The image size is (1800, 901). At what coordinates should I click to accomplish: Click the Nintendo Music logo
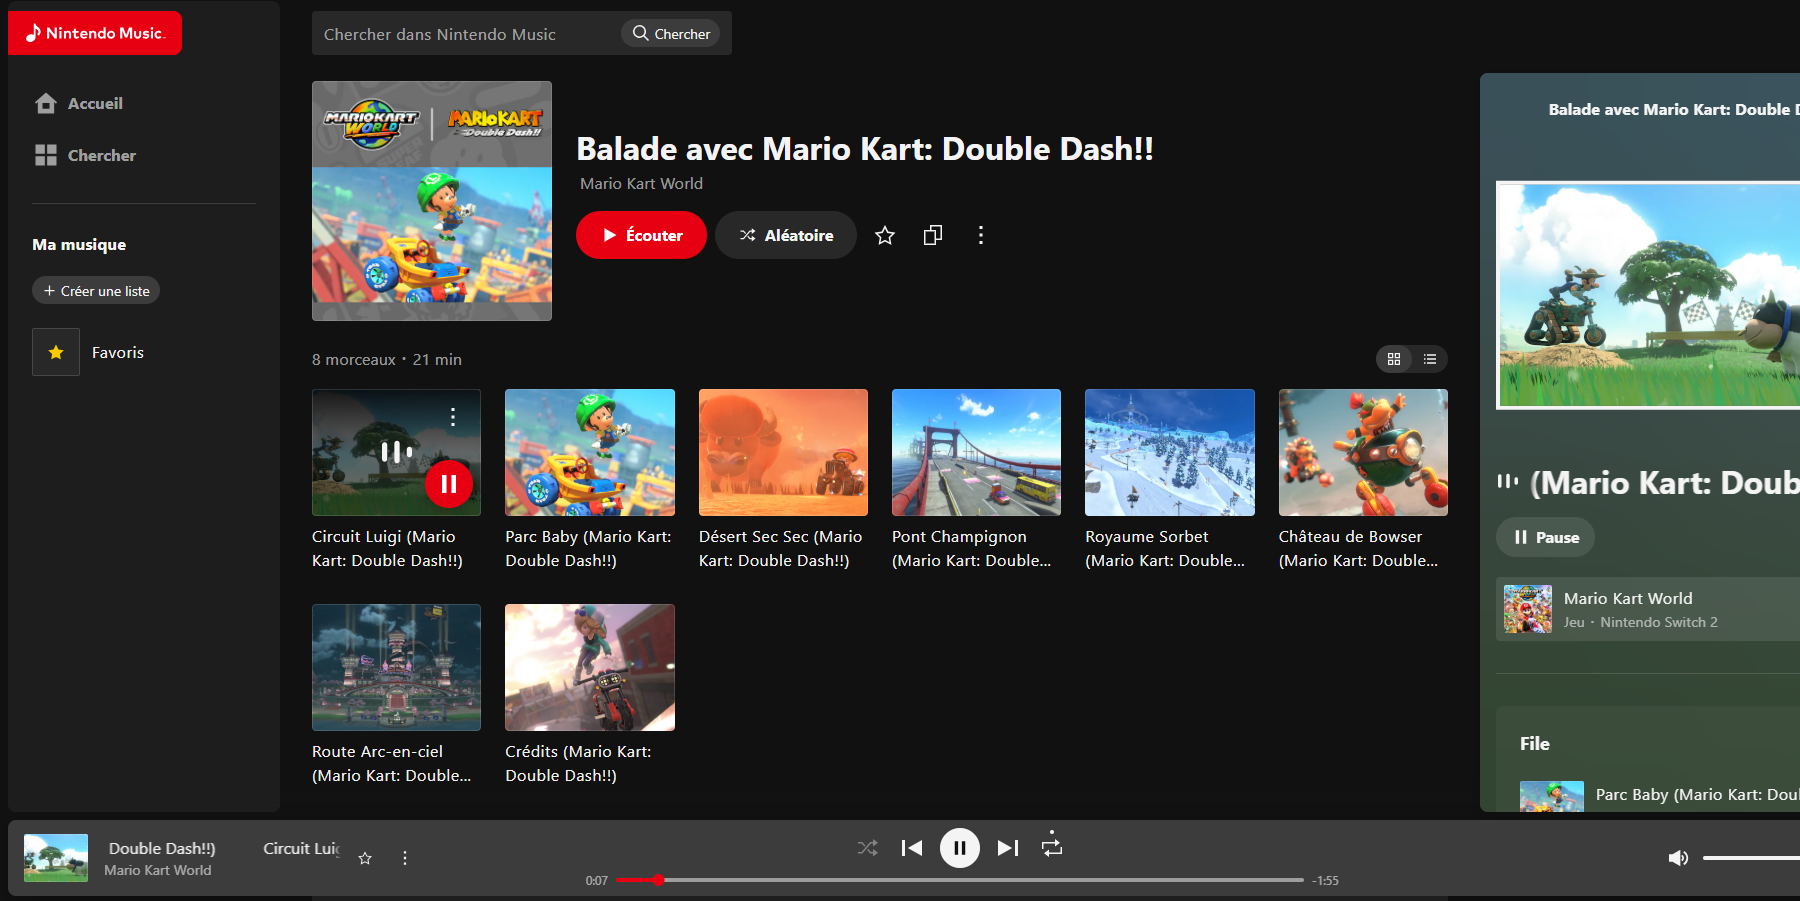(x=95, y=33)
